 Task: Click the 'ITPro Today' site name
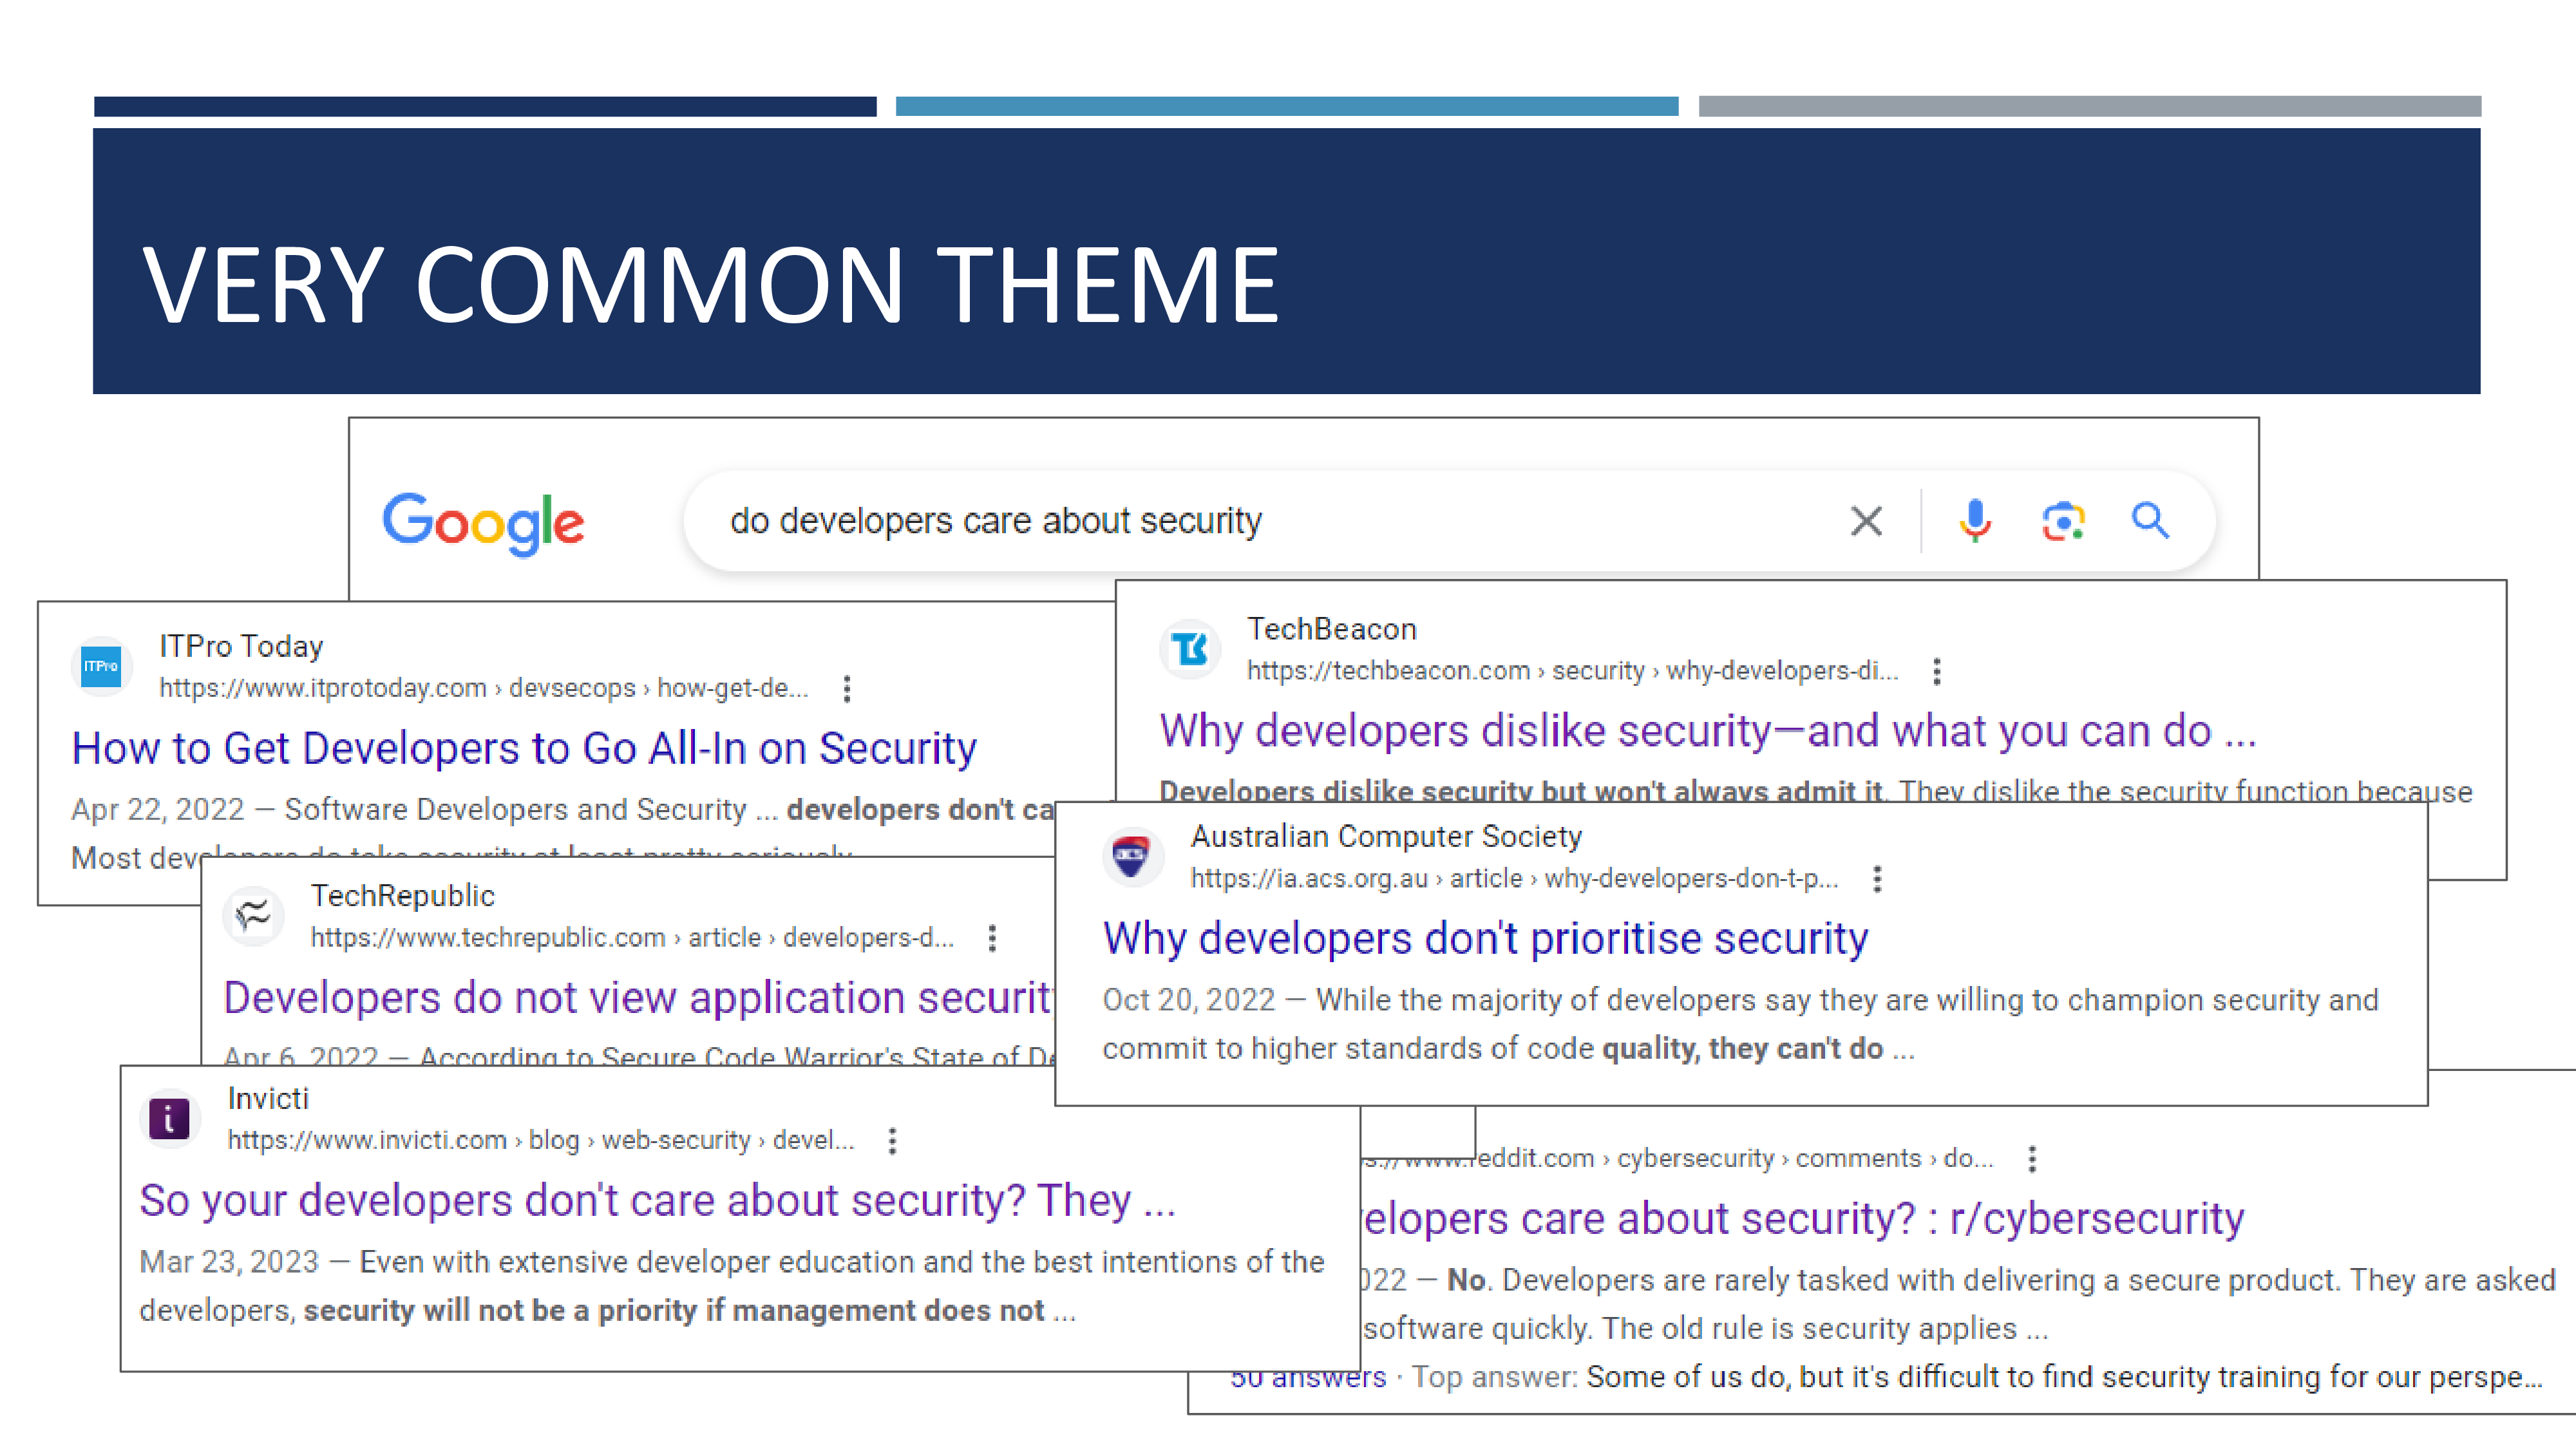click(x=241, y=646)
